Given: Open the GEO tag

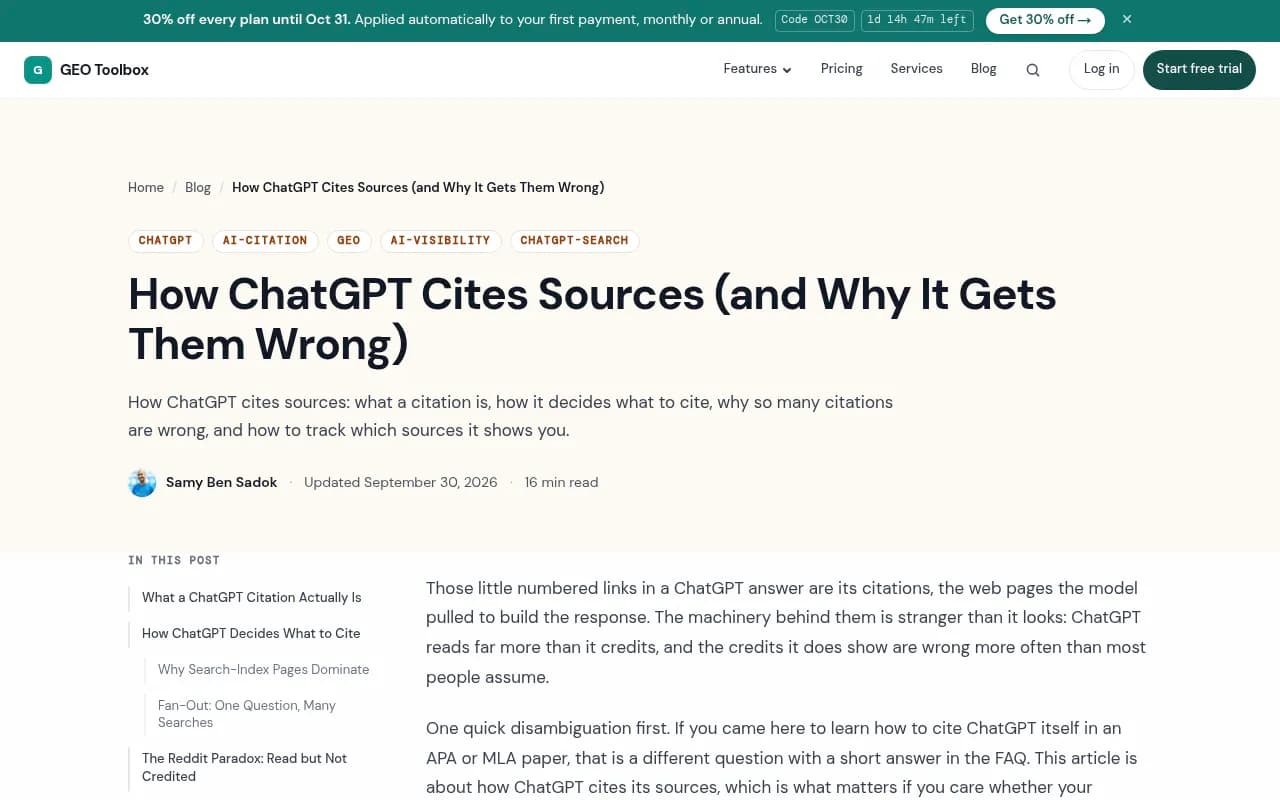Looking at the screenshot, I should point(349,241).
